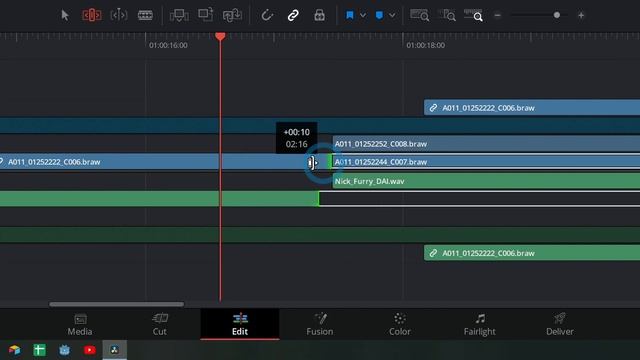Choose the Dynamic Trim Mode tool
Image resolution: width=640 pixels, height=360 pixels.
[x=119, y=16]
